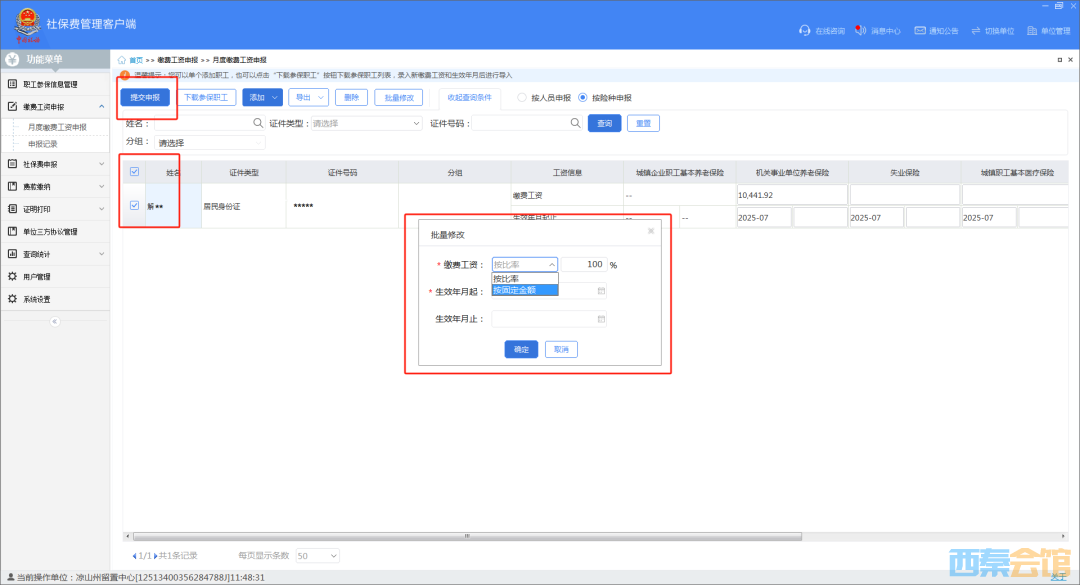The image size is (1080, 585).
Task: Switch to the 收起查询条件 tab
Action: 469,98
